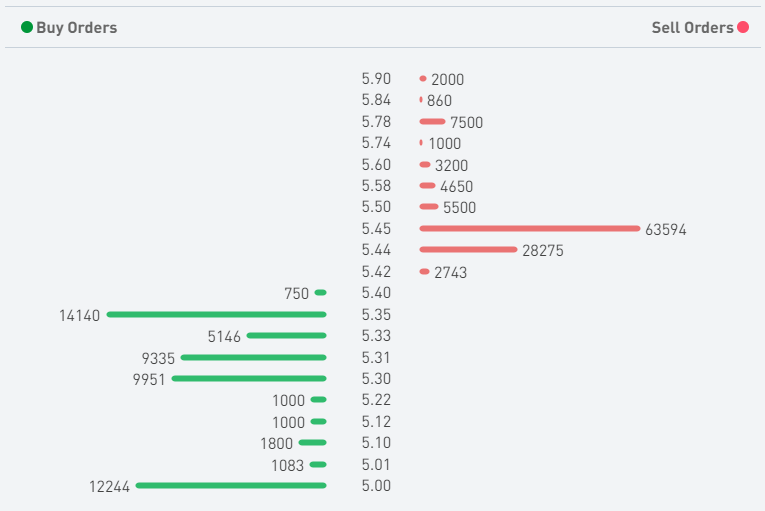Select the 14140 buy bar at 5.35
This screenshot has width=765, height=511.
tap(217, 314)
